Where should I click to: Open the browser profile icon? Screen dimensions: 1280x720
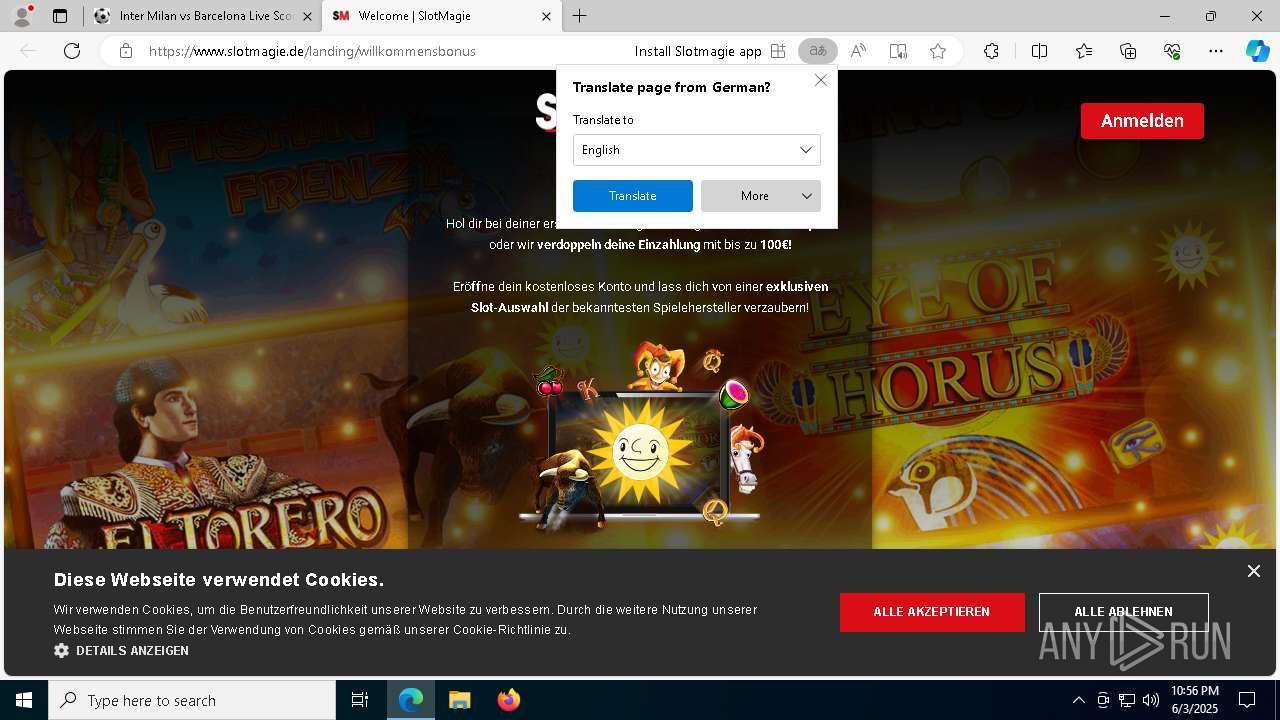pos(22,16)
